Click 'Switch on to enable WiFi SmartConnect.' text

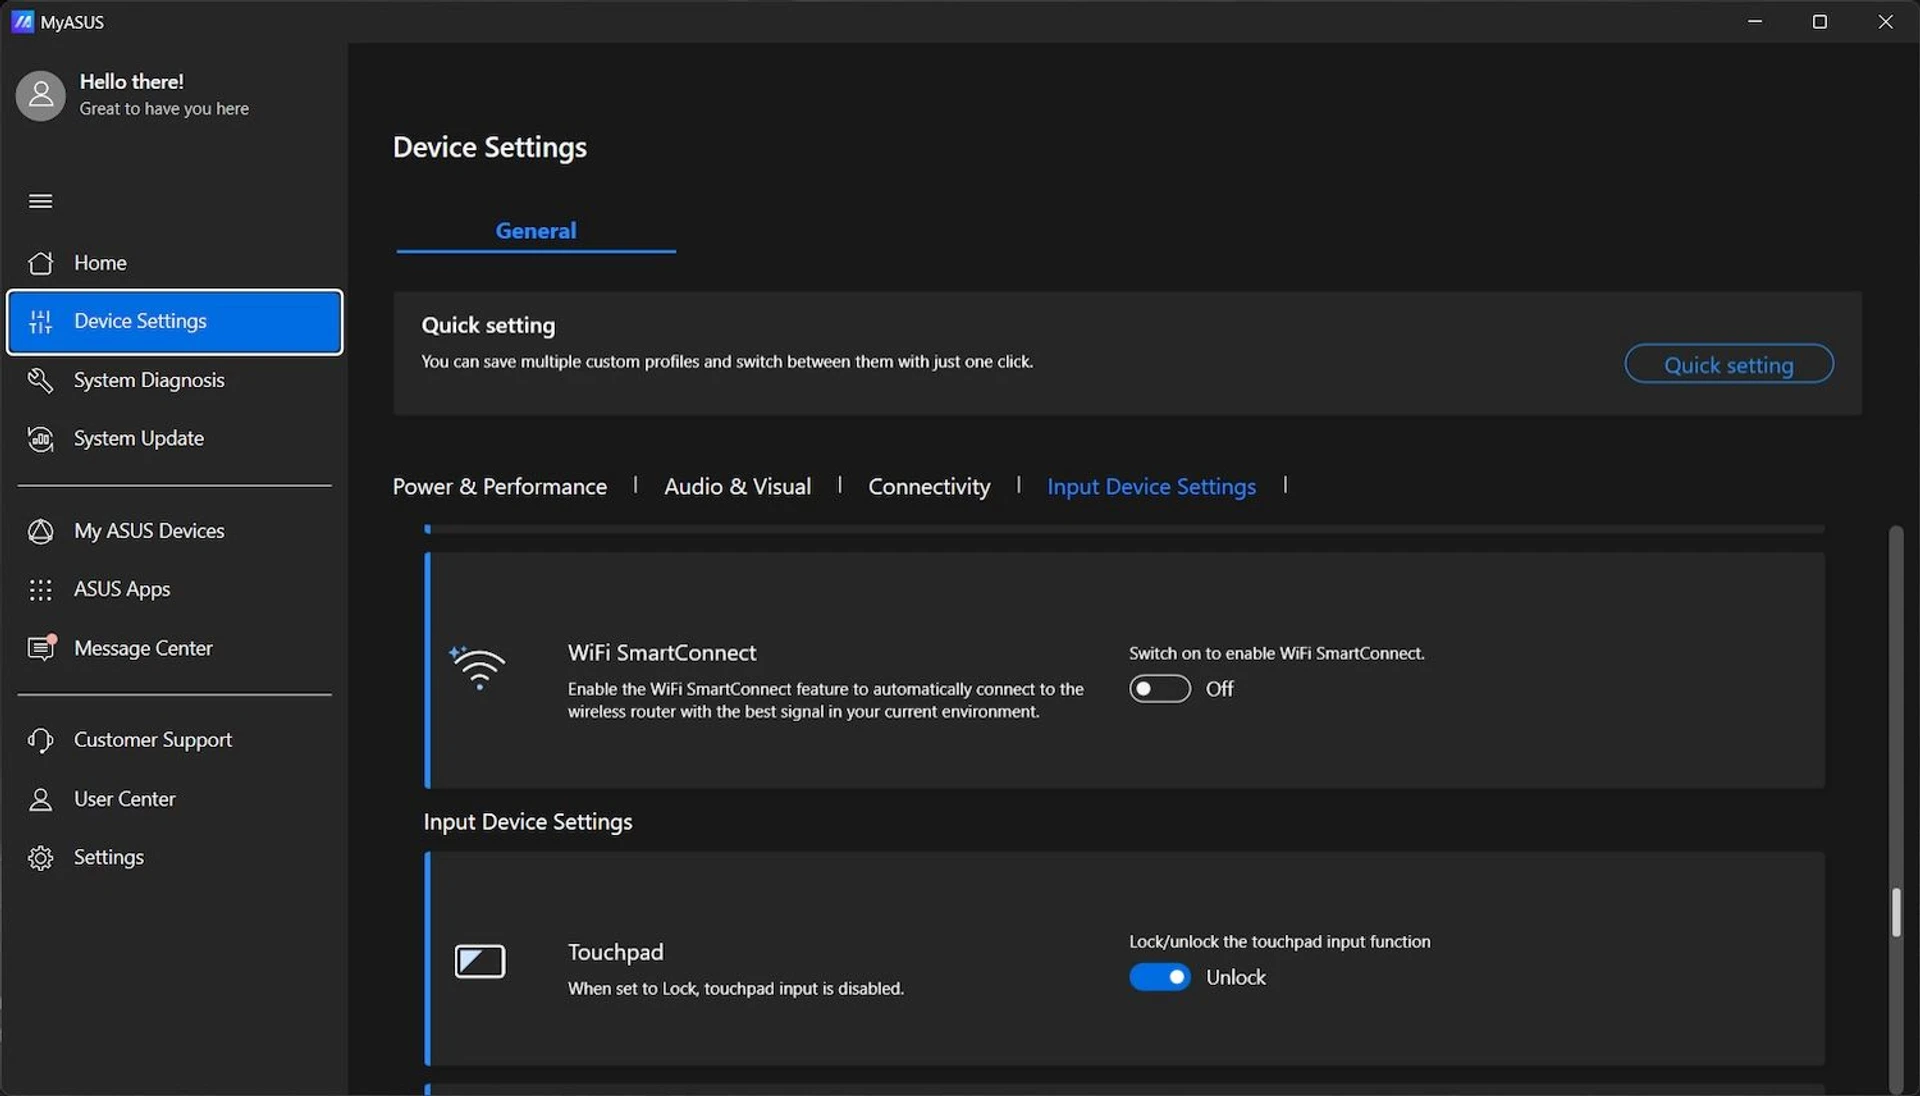[1277, 654]
